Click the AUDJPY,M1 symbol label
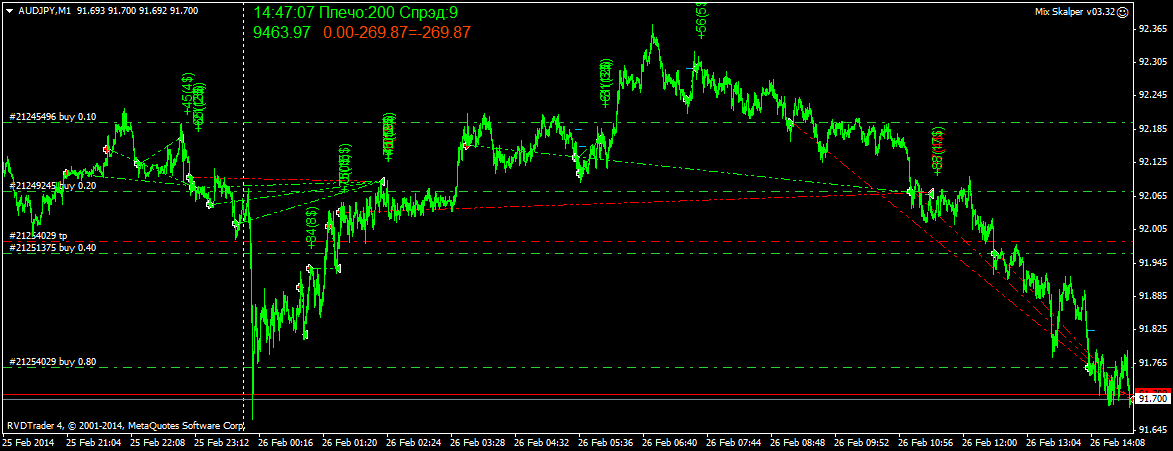Screen dimensions: 1173x451 [44, 12]
